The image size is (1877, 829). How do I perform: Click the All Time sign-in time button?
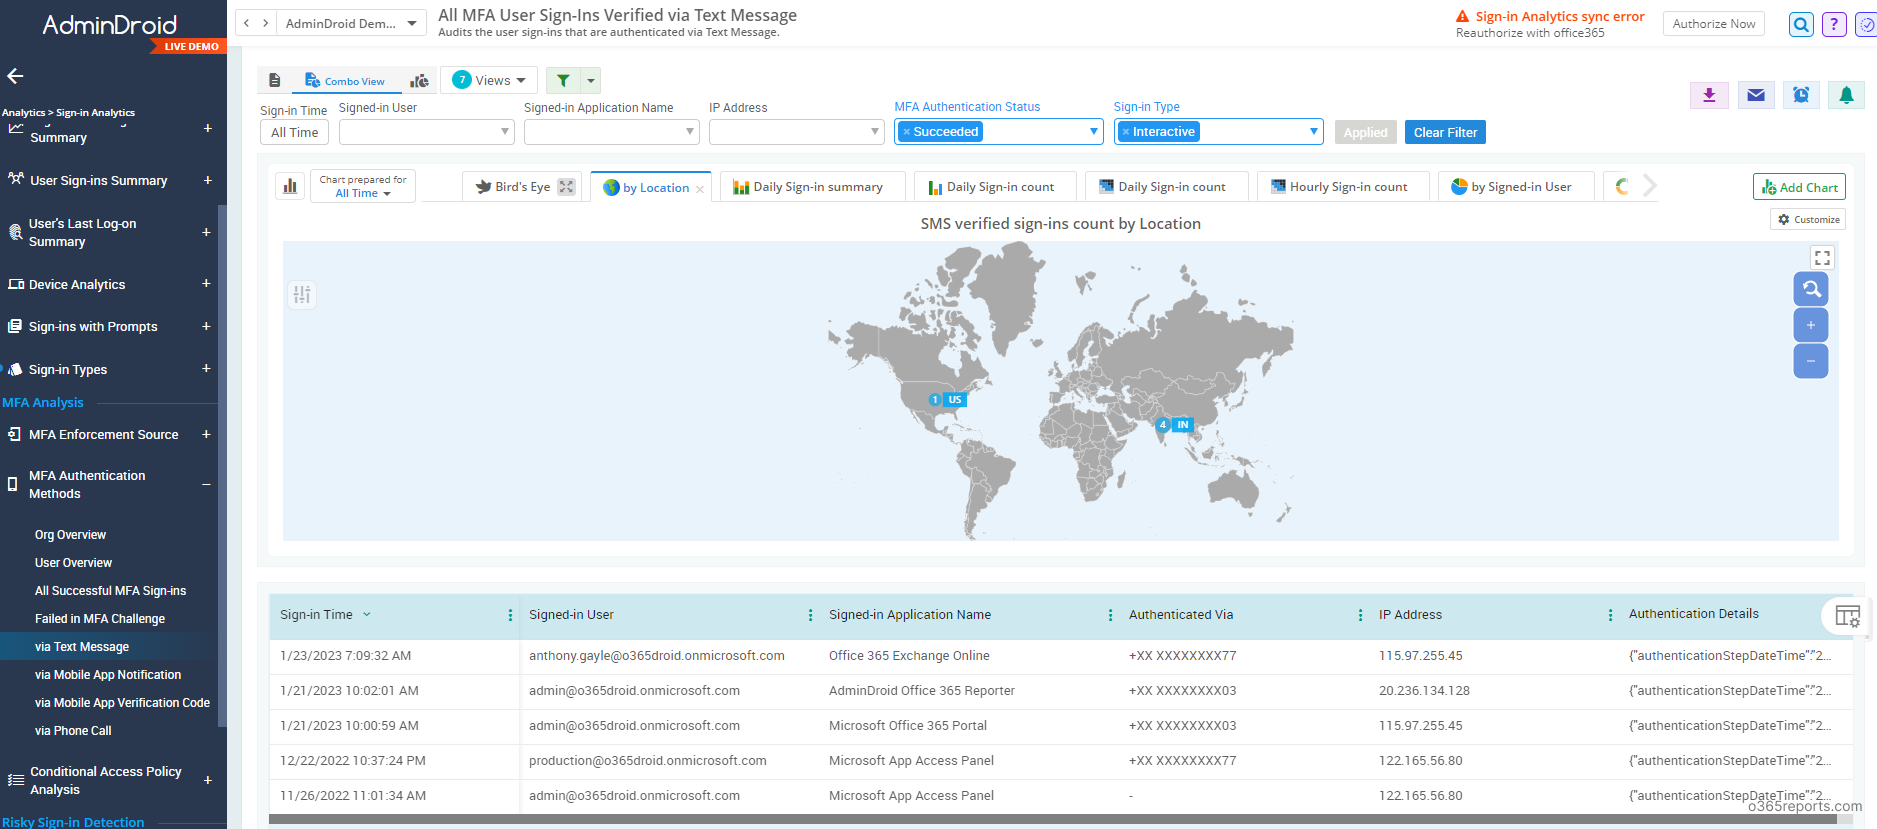(x=294, y=132)
